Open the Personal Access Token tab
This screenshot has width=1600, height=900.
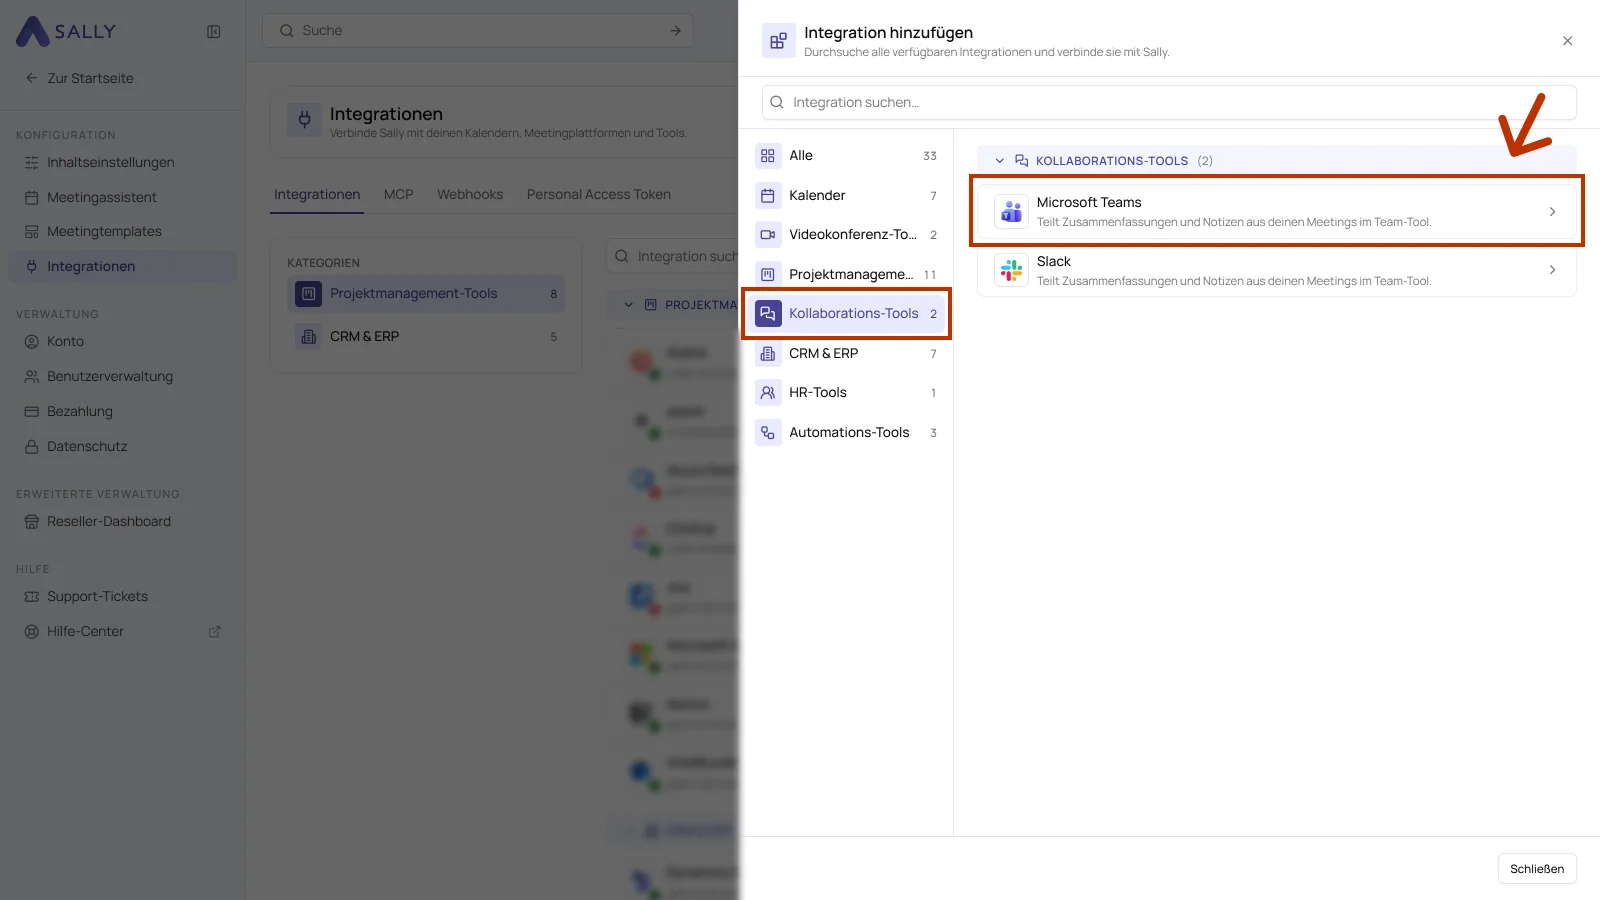(x=599, y=195)
